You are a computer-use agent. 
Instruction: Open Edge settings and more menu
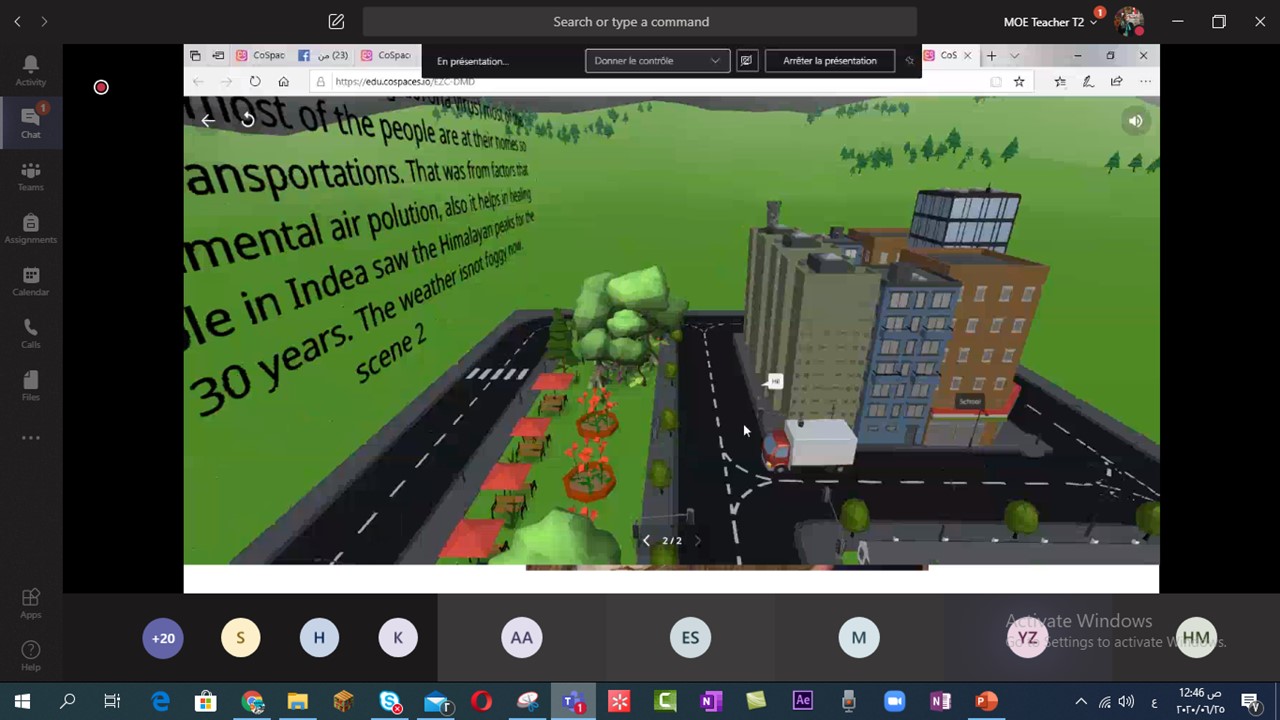tap(1145, 82)
